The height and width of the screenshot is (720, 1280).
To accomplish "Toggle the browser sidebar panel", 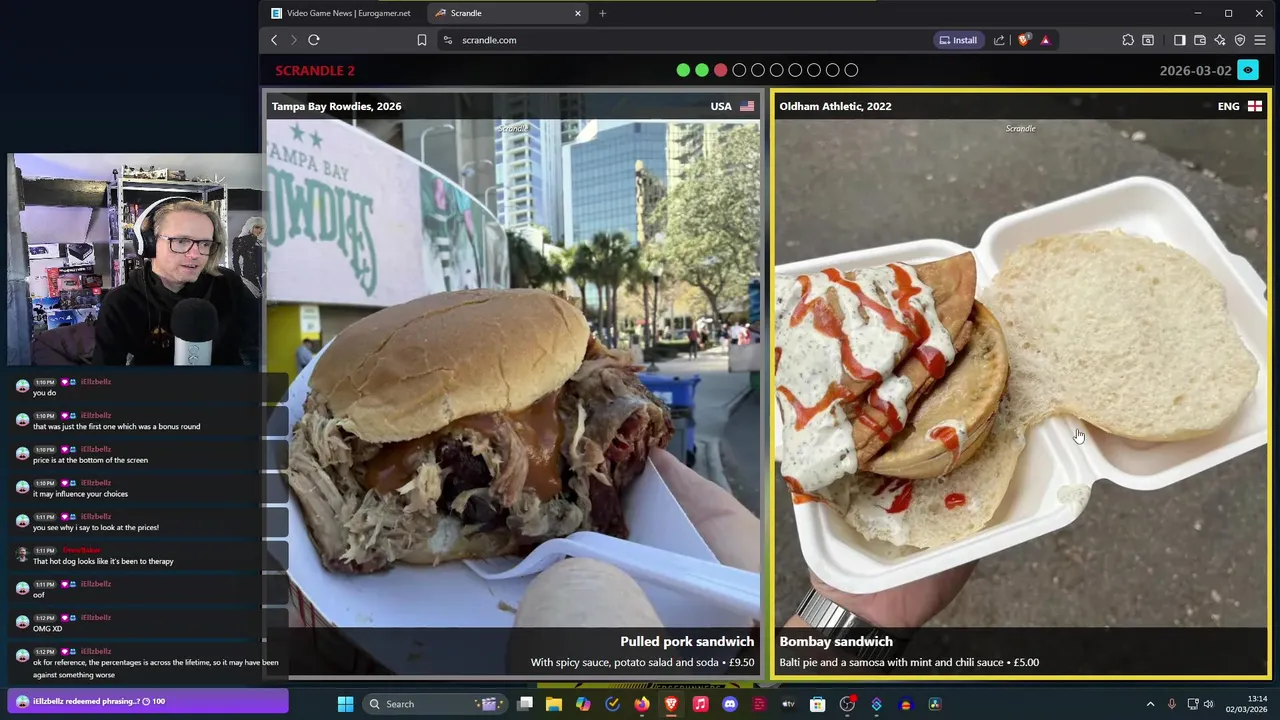I will (1179, 40).
